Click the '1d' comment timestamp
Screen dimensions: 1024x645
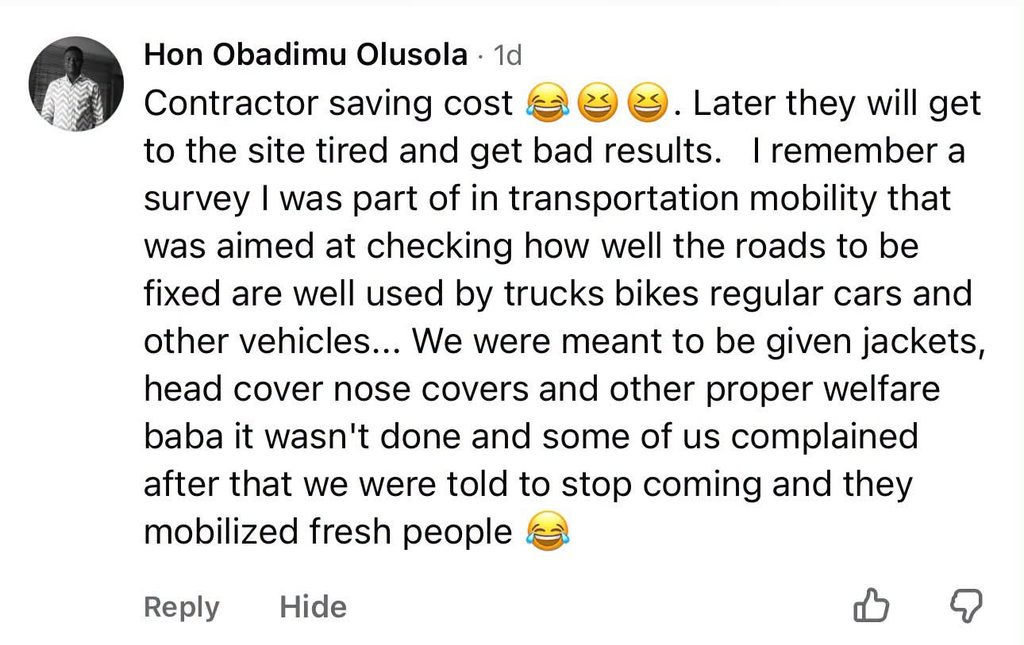(507, 55)
